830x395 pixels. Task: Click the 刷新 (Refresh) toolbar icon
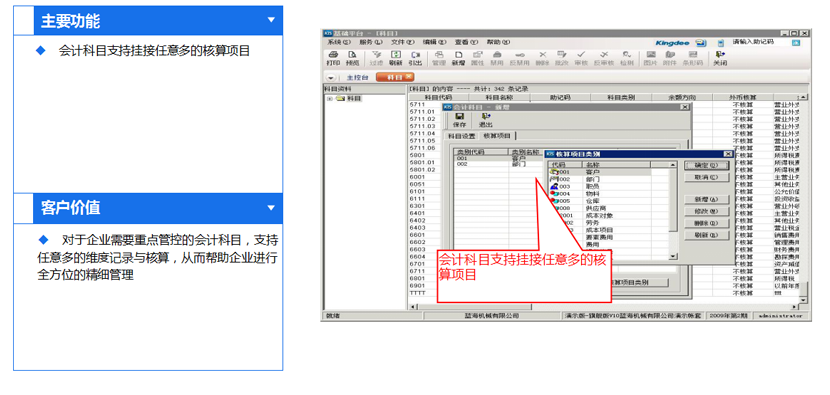[x=395, y=58]
